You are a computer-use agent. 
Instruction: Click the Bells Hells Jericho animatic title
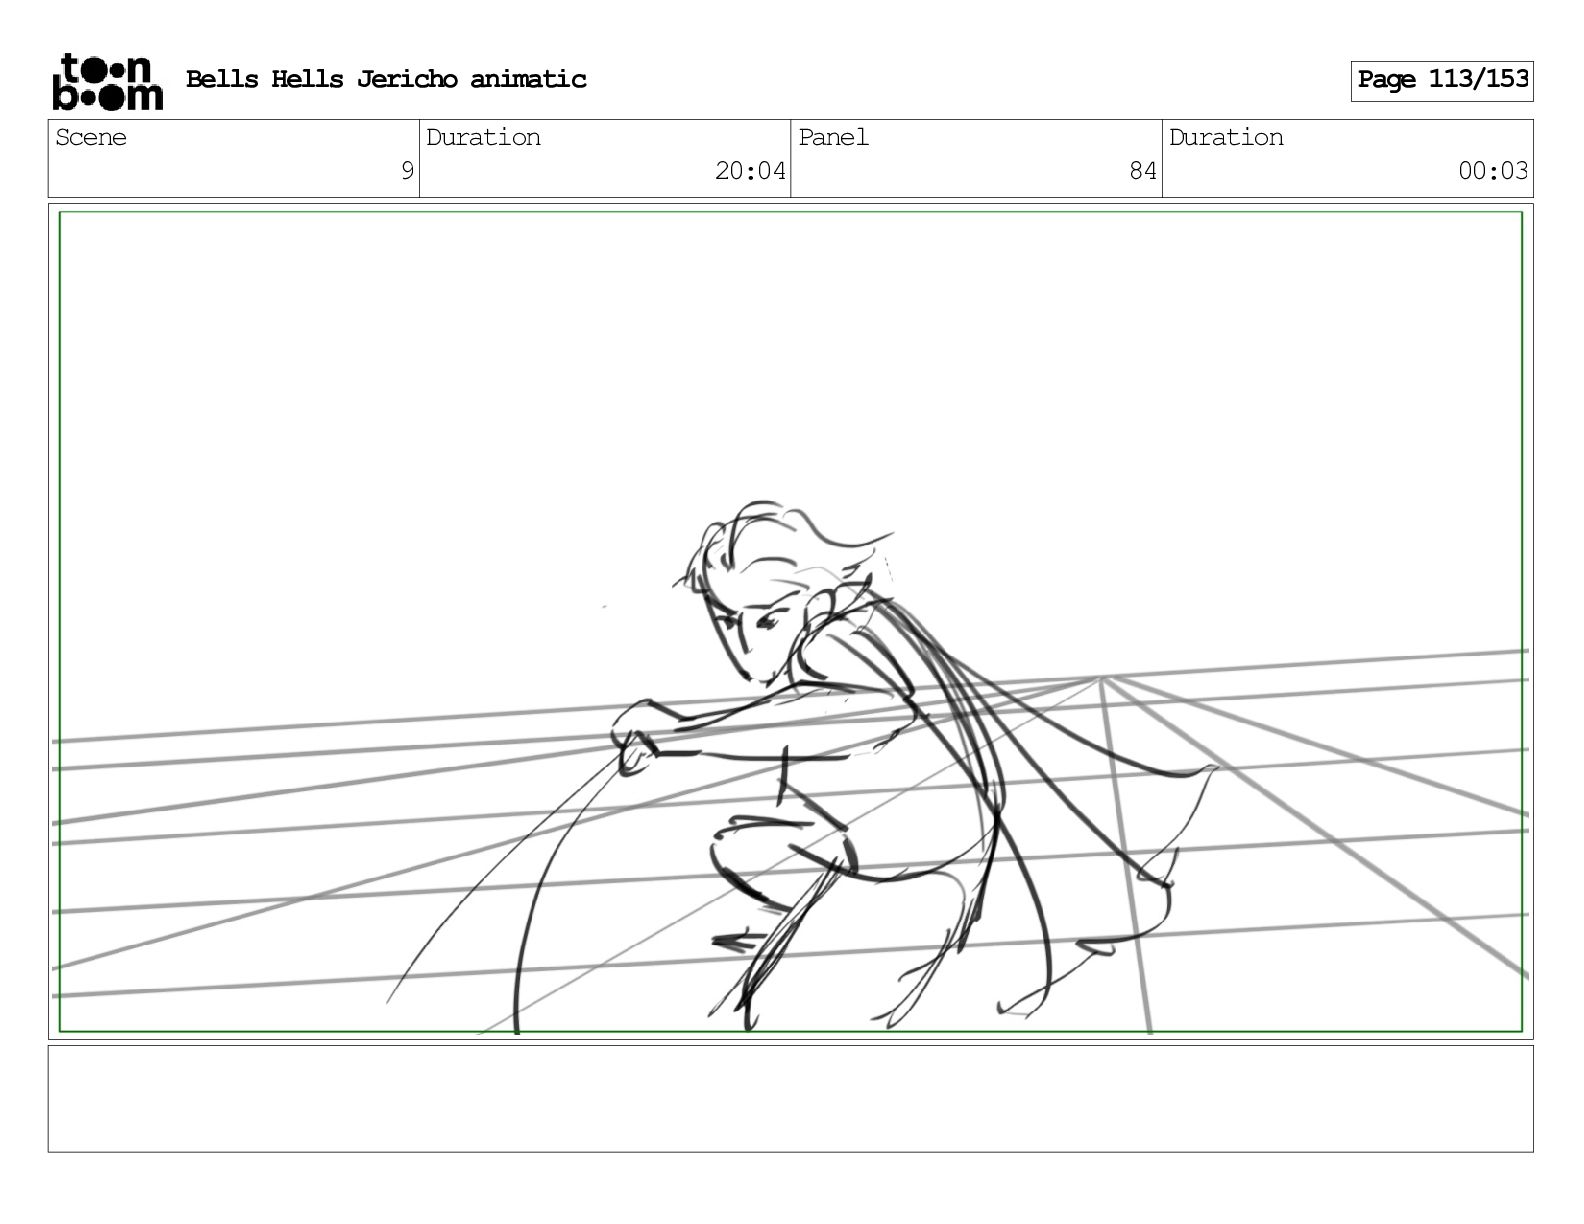(386, 79)
